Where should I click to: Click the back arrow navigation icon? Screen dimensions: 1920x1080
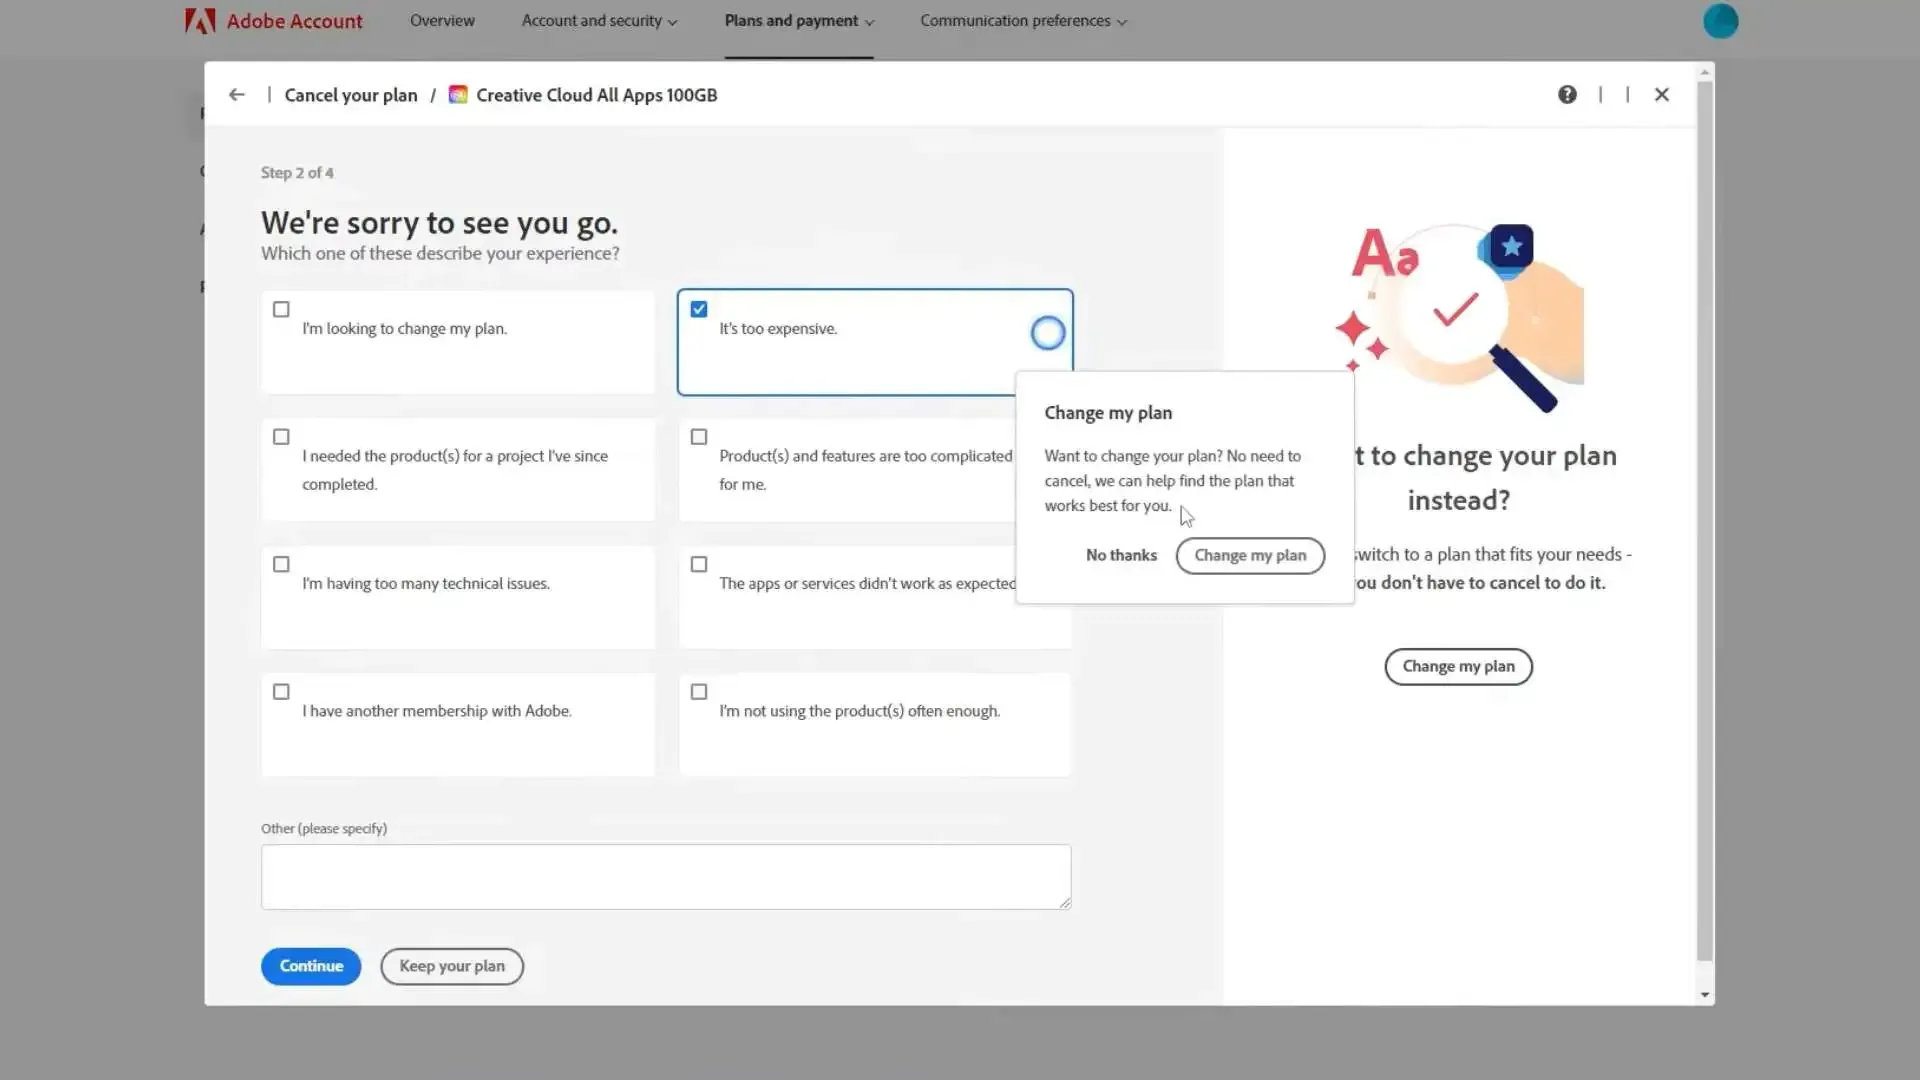(237, 94)
